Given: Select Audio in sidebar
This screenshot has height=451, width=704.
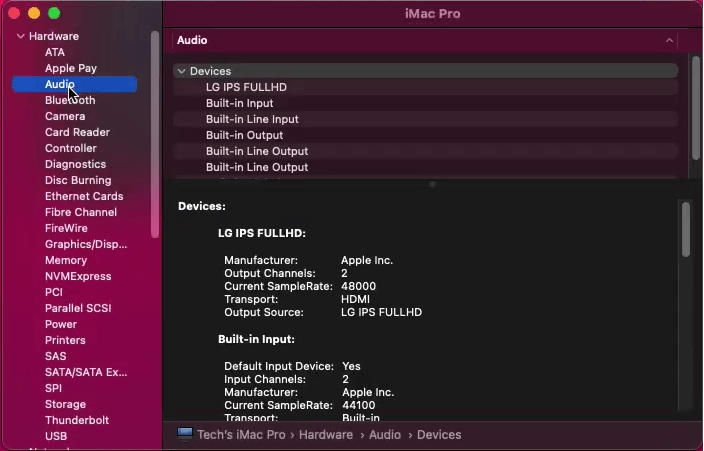Looking at the screenshot, I should coord(75,84).
